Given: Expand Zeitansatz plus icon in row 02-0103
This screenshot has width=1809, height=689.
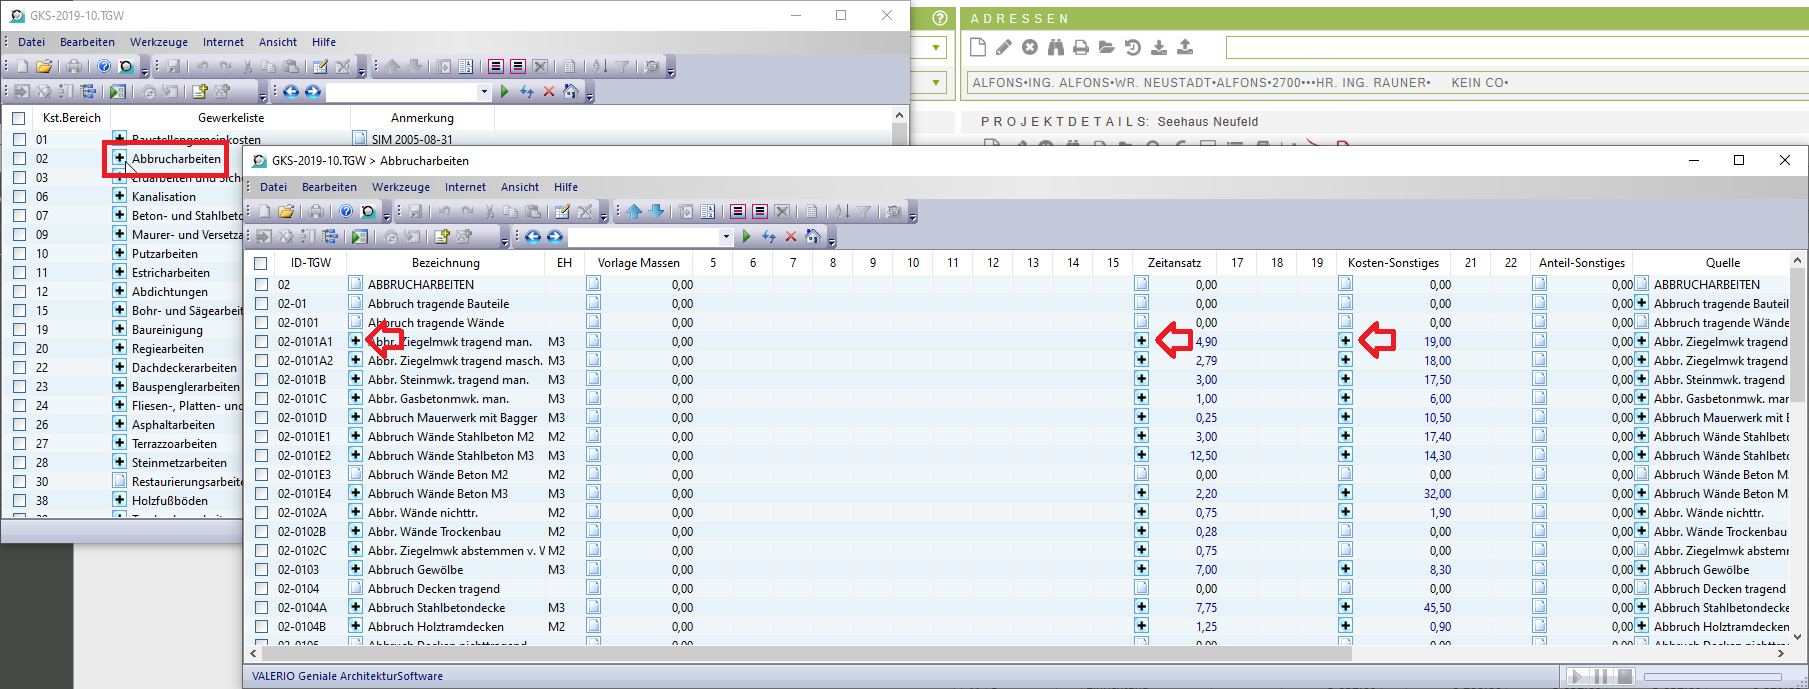Looking at the screenshot, I should coord(1141,570).
